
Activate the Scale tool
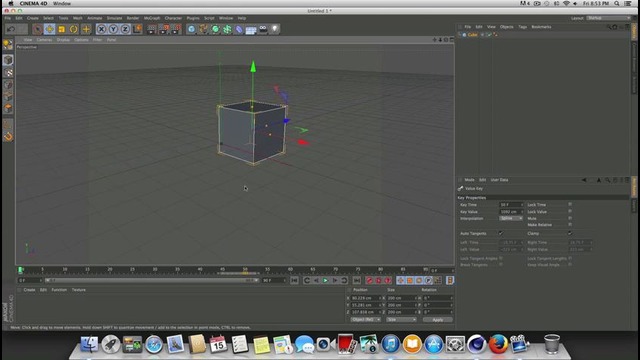click(62, 29)
